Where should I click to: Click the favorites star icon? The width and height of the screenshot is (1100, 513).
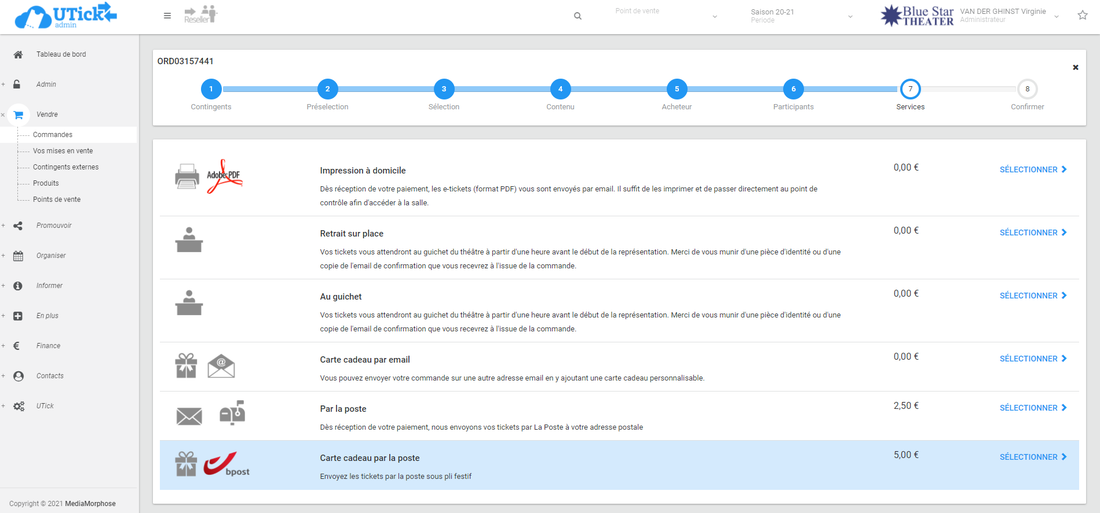(1082, 16)
